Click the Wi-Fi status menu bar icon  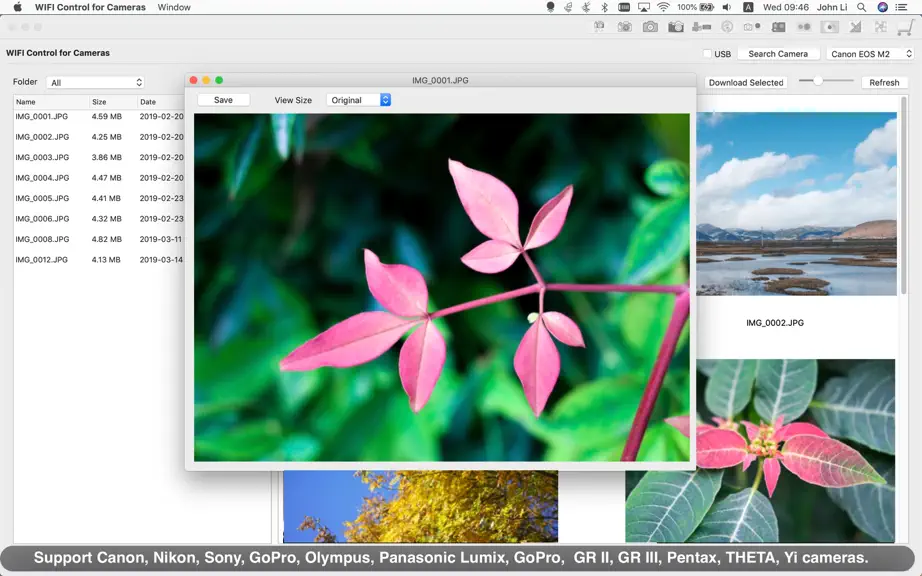(x=663, y=7)
